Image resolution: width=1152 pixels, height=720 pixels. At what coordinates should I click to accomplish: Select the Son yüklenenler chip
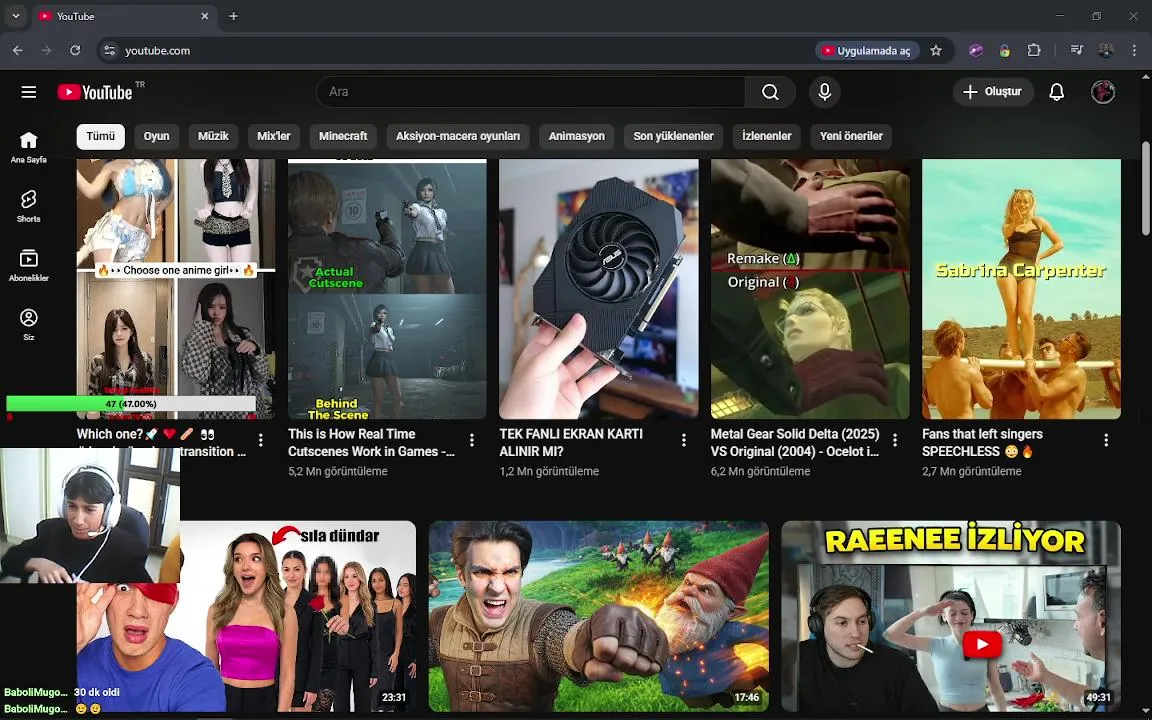674,136
